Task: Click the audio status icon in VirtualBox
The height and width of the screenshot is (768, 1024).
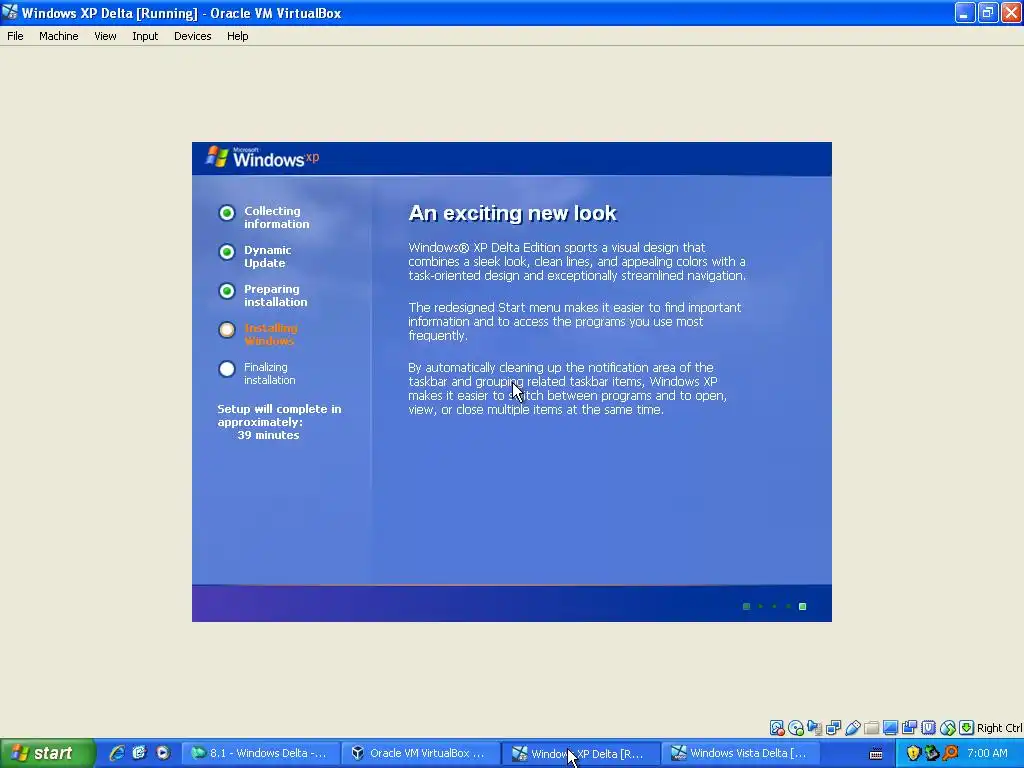Action: tap(814, 728)
